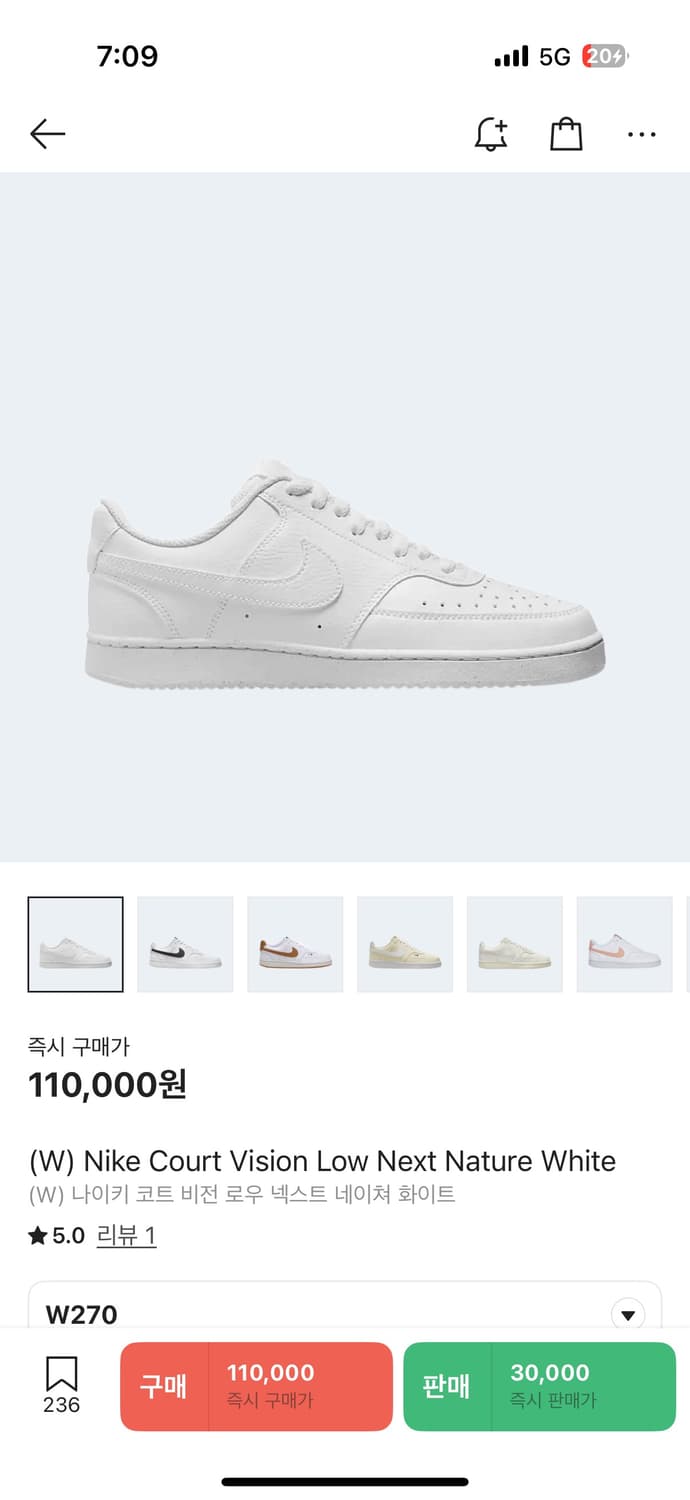Tap the 110,000원 instant buy price
This screenshot has width=690, height=1500.
click(108, 1084)
